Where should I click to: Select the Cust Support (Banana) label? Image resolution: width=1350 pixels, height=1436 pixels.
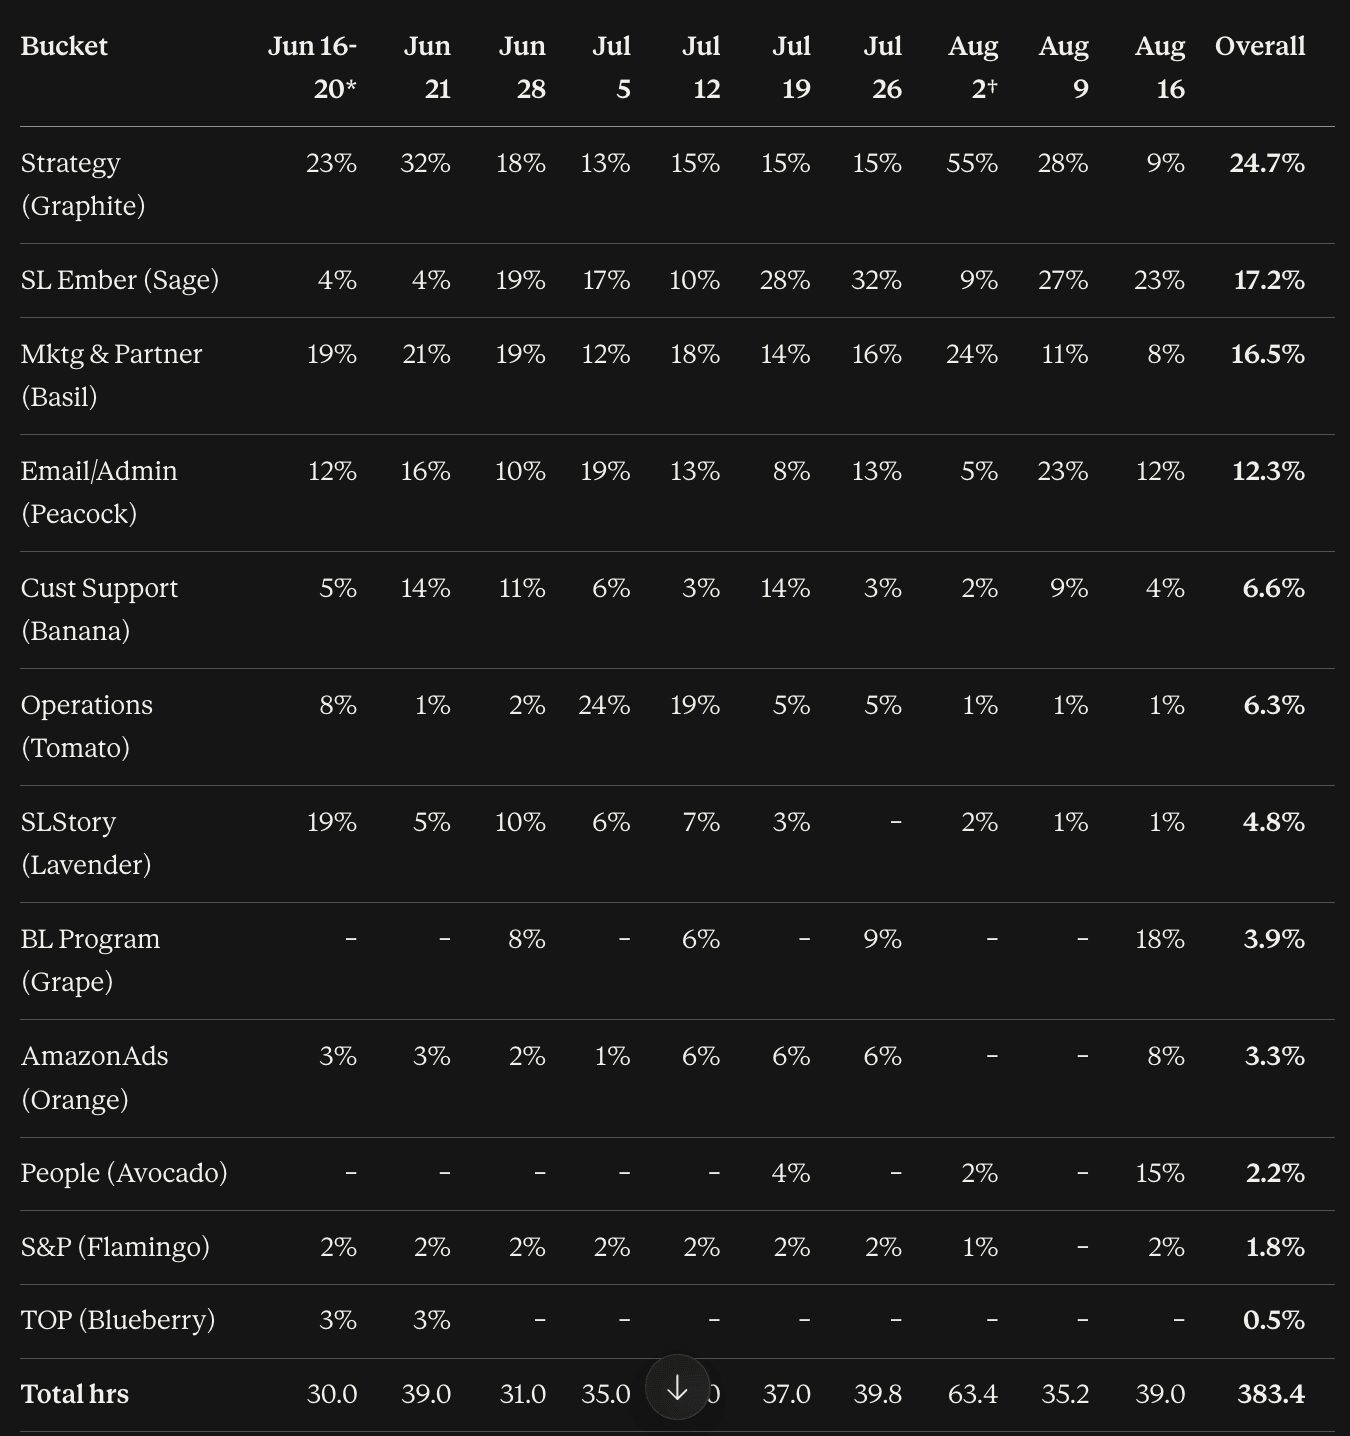[x=99, y=609]
